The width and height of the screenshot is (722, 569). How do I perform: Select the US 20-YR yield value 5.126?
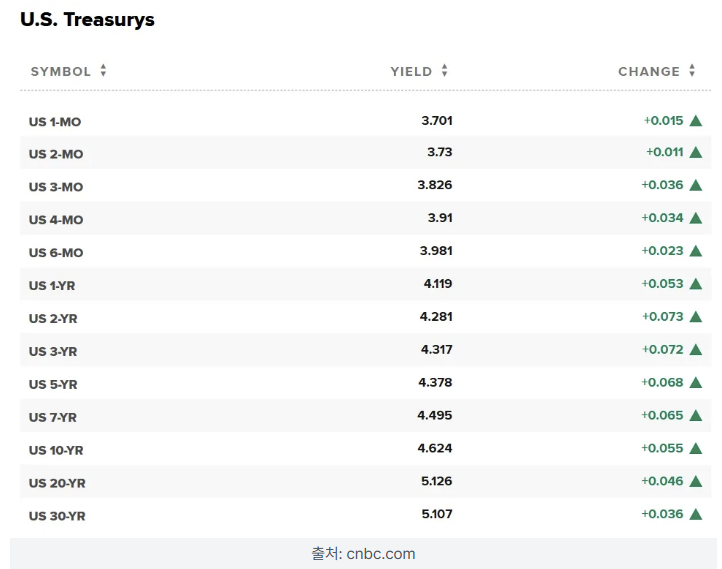[x=437, y=481]
